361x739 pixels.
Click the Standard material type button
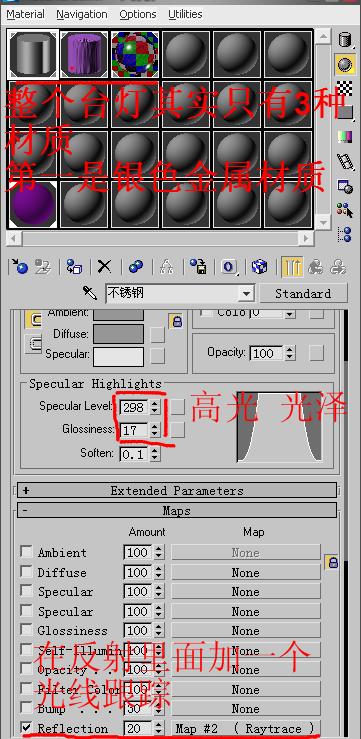(x=303, y=293)
